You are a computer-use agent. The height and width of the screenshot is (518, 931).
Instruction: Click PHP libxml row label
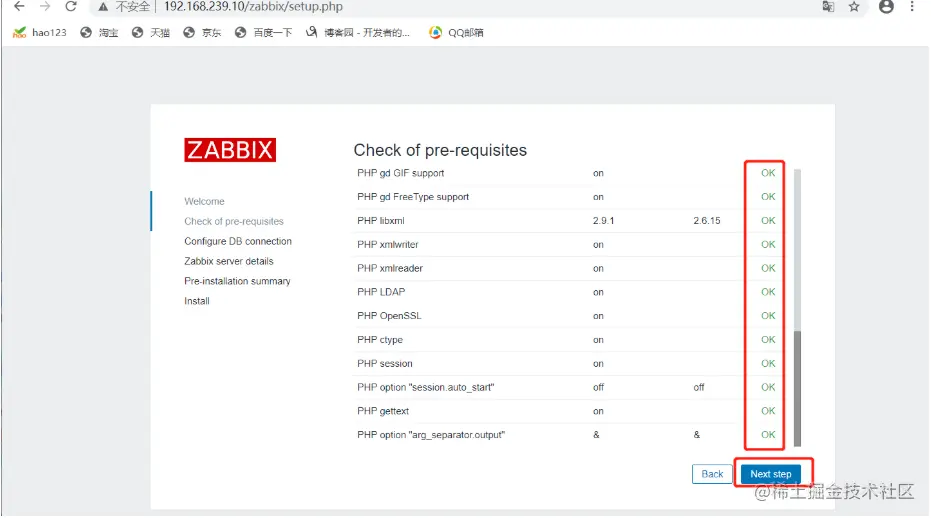381,220
